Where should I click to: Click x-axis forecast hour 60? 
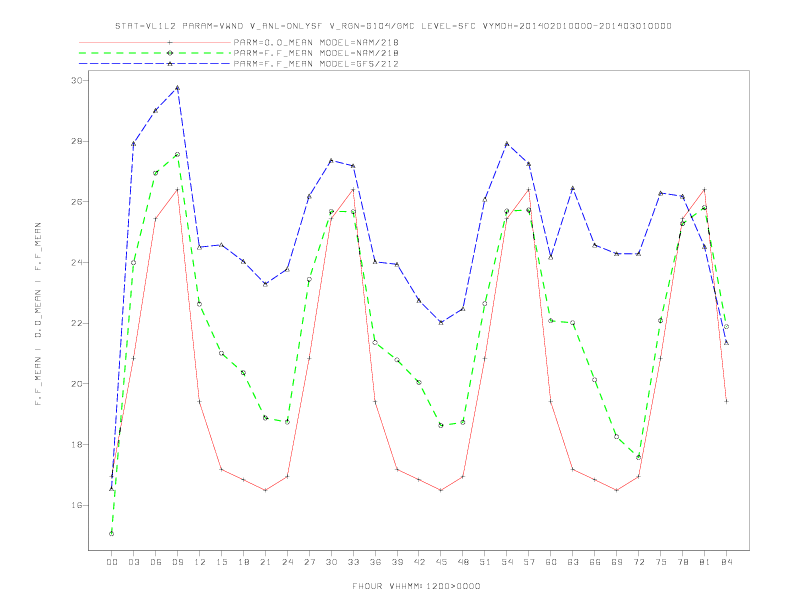pos(551,562)
